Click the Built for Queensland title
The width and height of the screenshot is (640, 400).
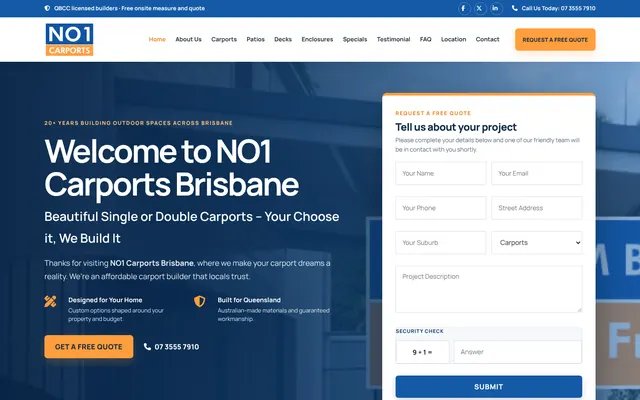pyautogui.click(x=249, y=300)
